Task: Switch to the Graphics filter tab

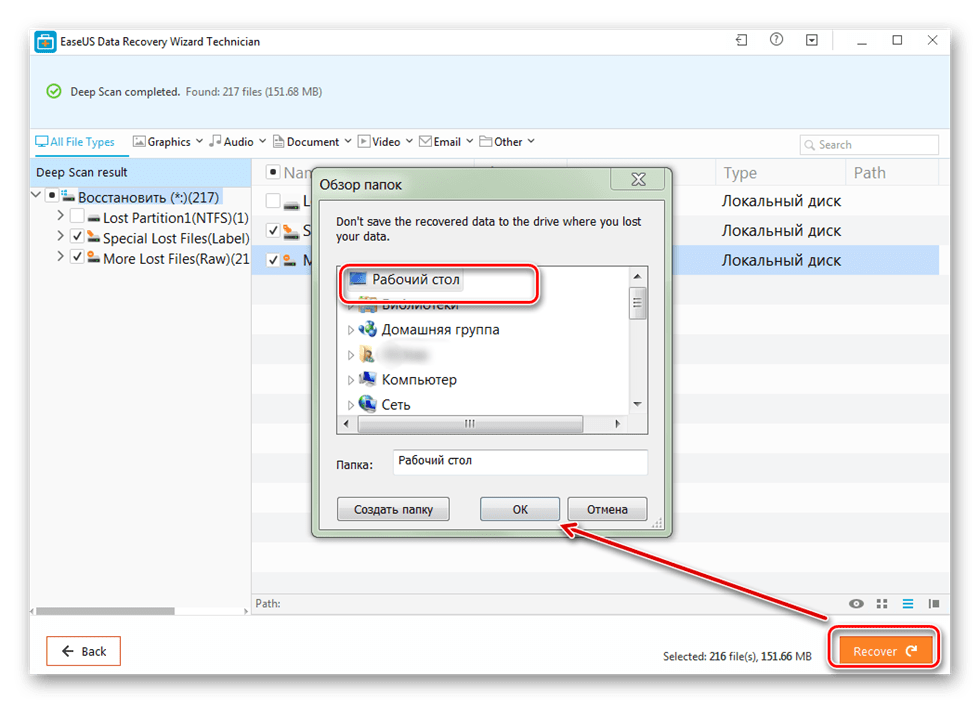Action: tap(162, 142)
